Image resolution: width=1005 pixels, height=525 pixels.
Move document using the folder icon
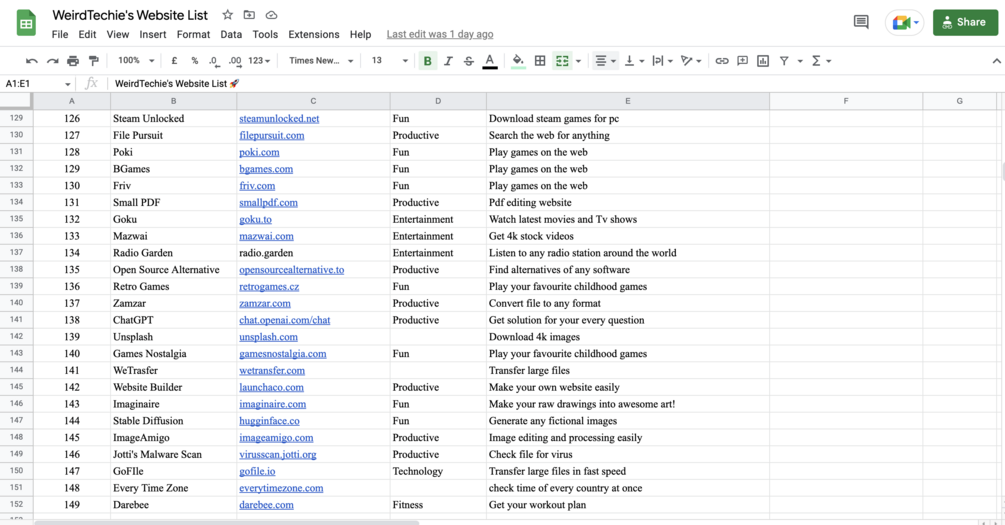249,15
